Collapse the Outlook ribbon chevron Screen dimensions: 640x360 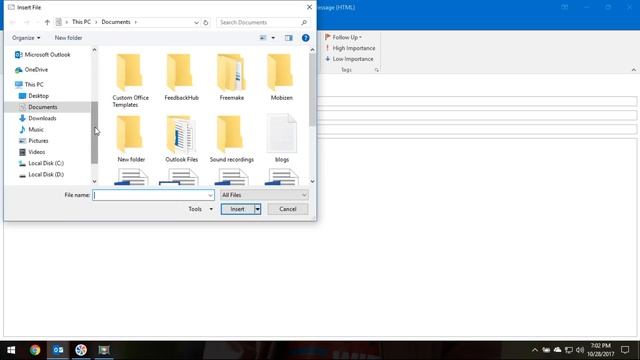(633, 70)
